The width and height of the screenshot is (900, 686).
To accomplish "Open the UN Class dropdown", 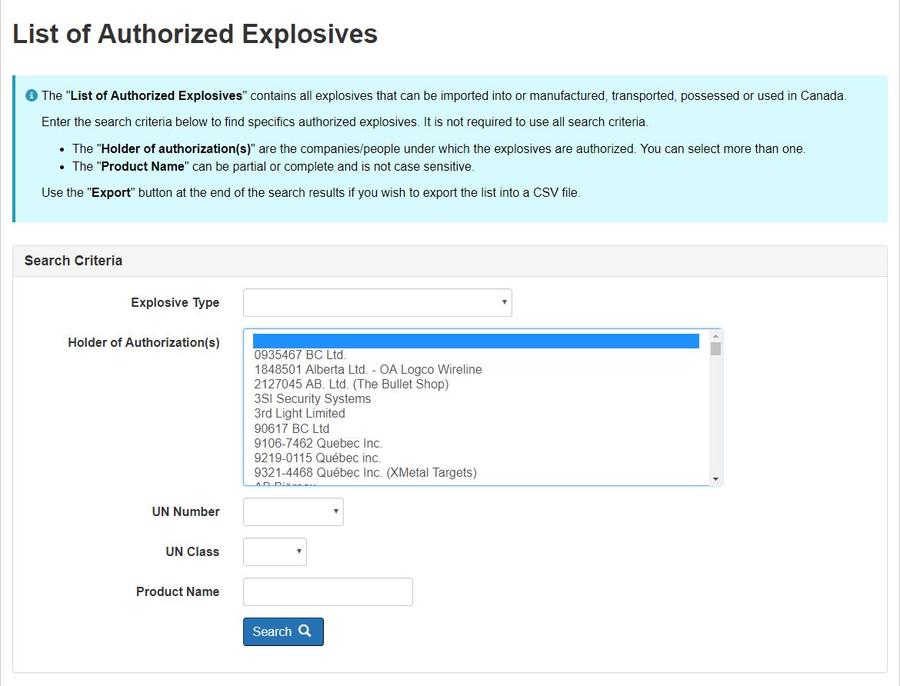I will (275, 552).
